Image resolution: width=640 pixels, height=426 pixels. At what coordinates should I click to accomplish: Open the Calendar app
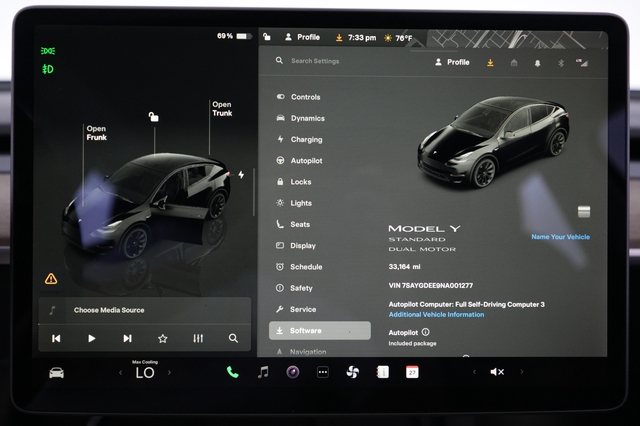412,372
